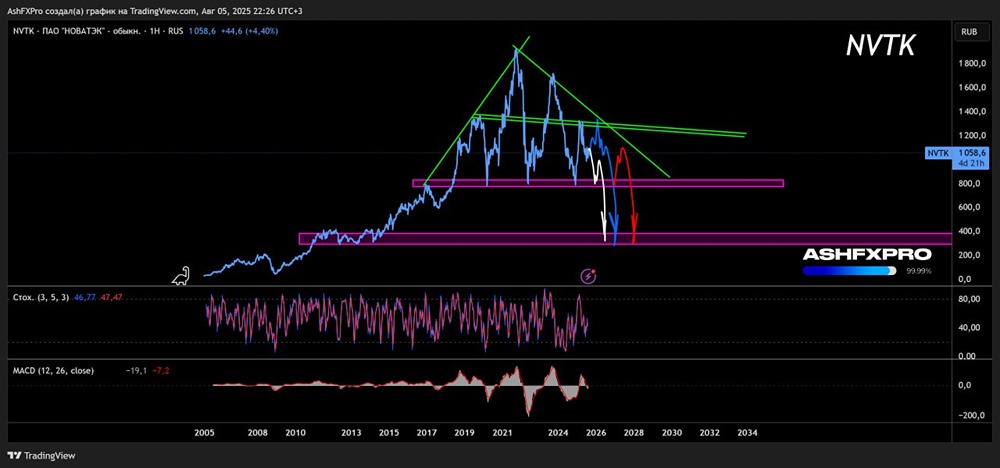
Task: Click the purple lightning bolt event icon
Action: 589,276
